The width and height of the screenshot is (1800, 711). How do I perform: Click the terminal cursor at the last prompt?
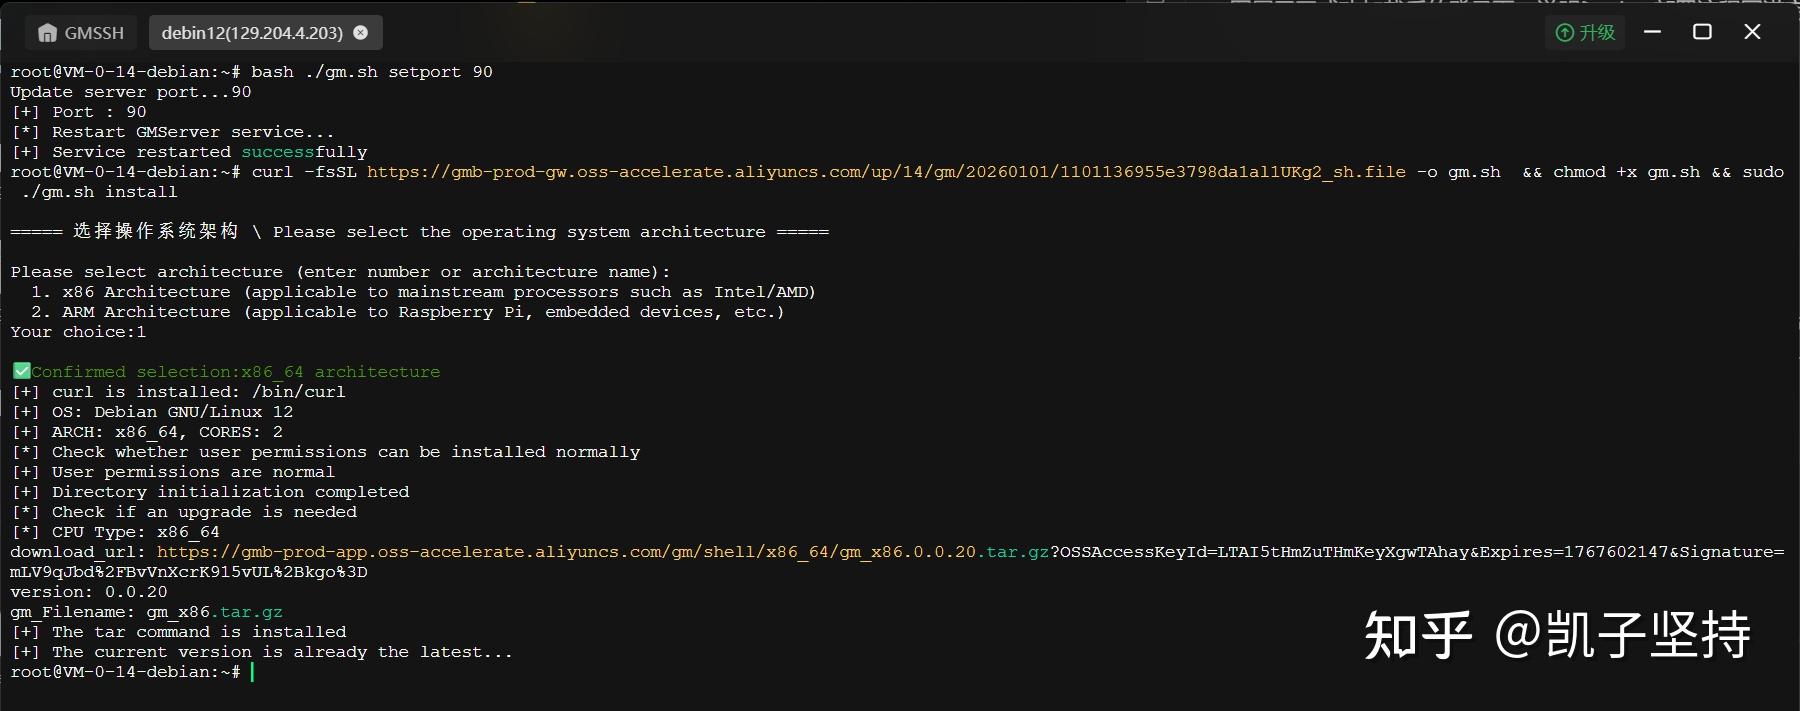252,672
